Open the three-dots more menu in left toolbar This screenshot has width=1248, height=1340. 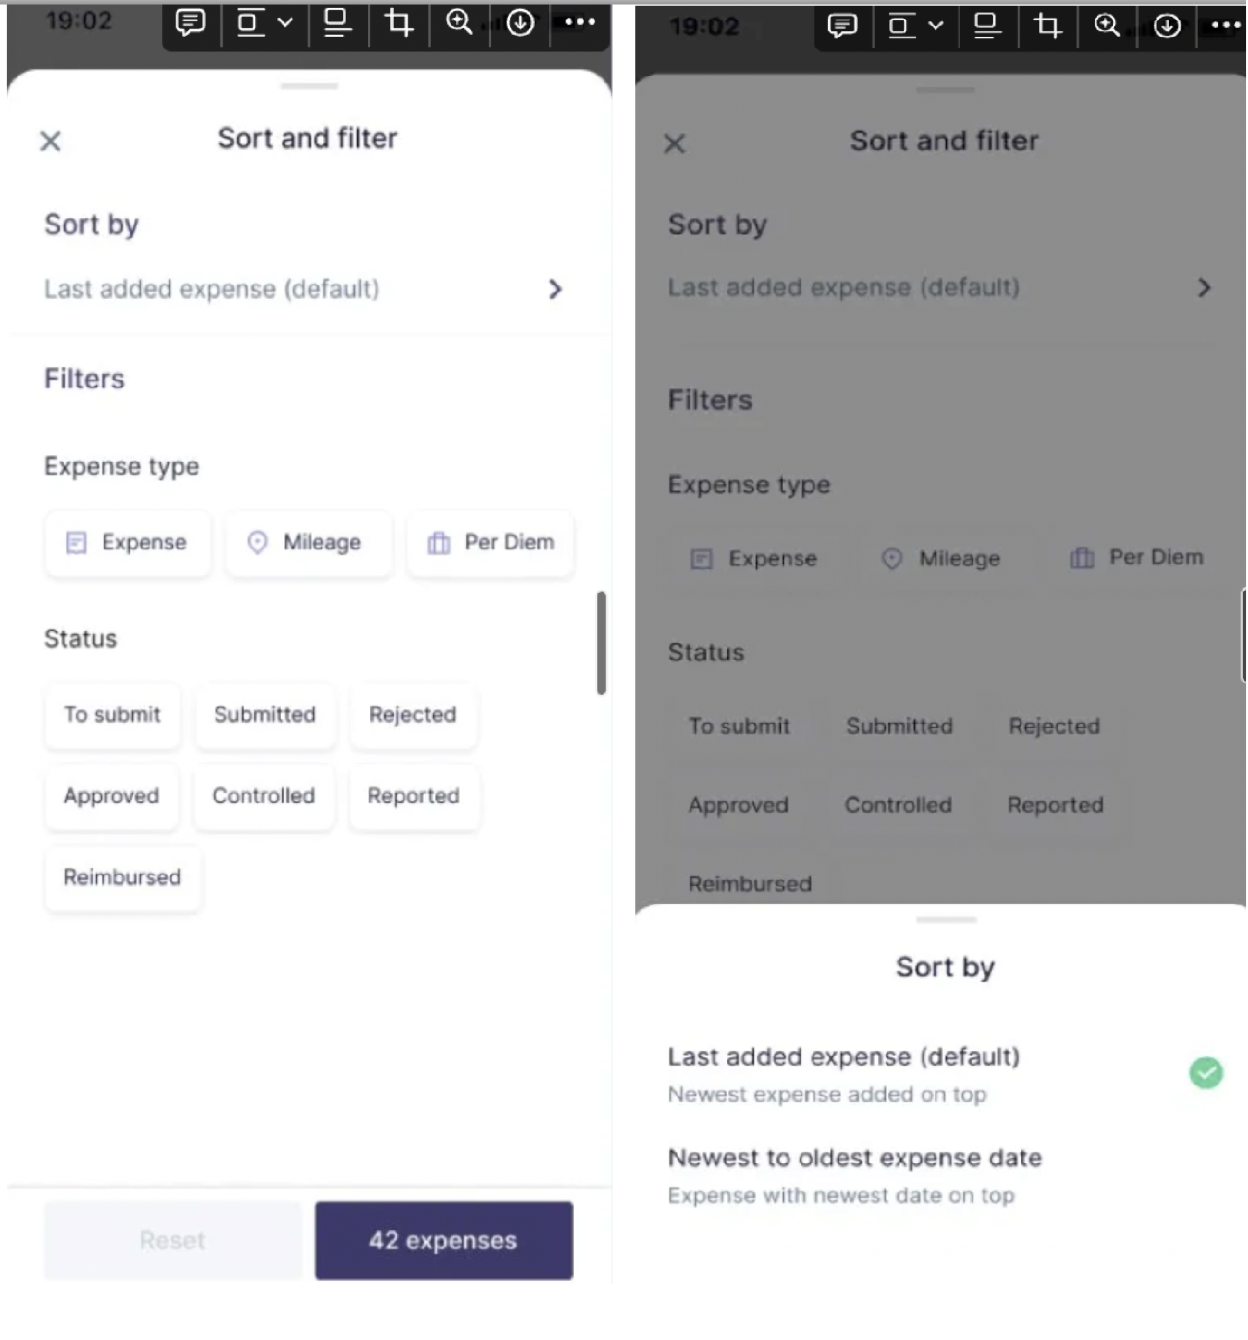[x=580, y=22]
